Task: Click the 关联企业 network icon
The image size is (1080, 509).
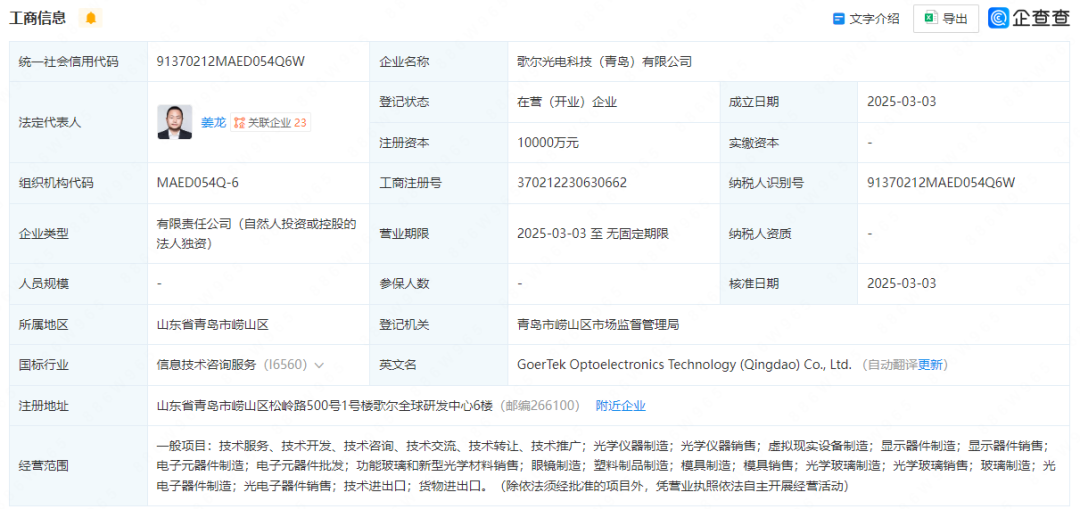Action: [x=239, y=123]
